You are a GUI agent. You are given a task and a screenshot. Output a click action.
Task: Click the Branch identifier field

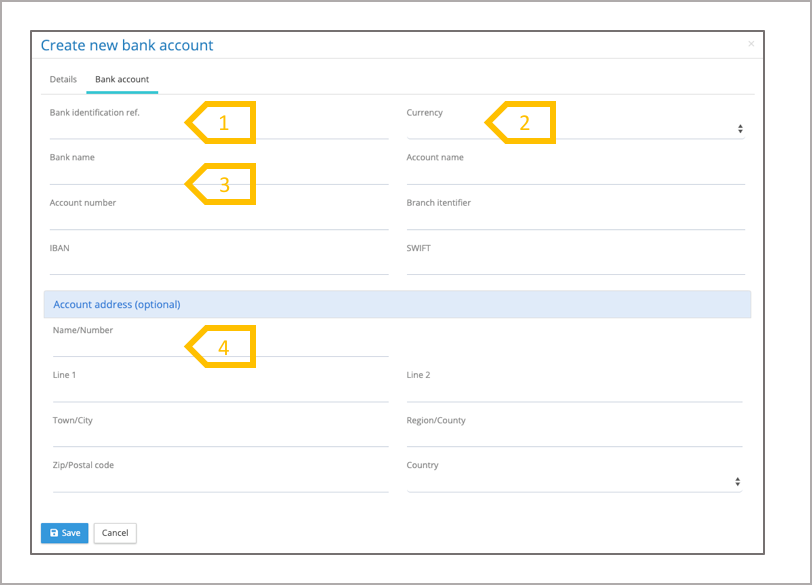click(x=575, y=219)
